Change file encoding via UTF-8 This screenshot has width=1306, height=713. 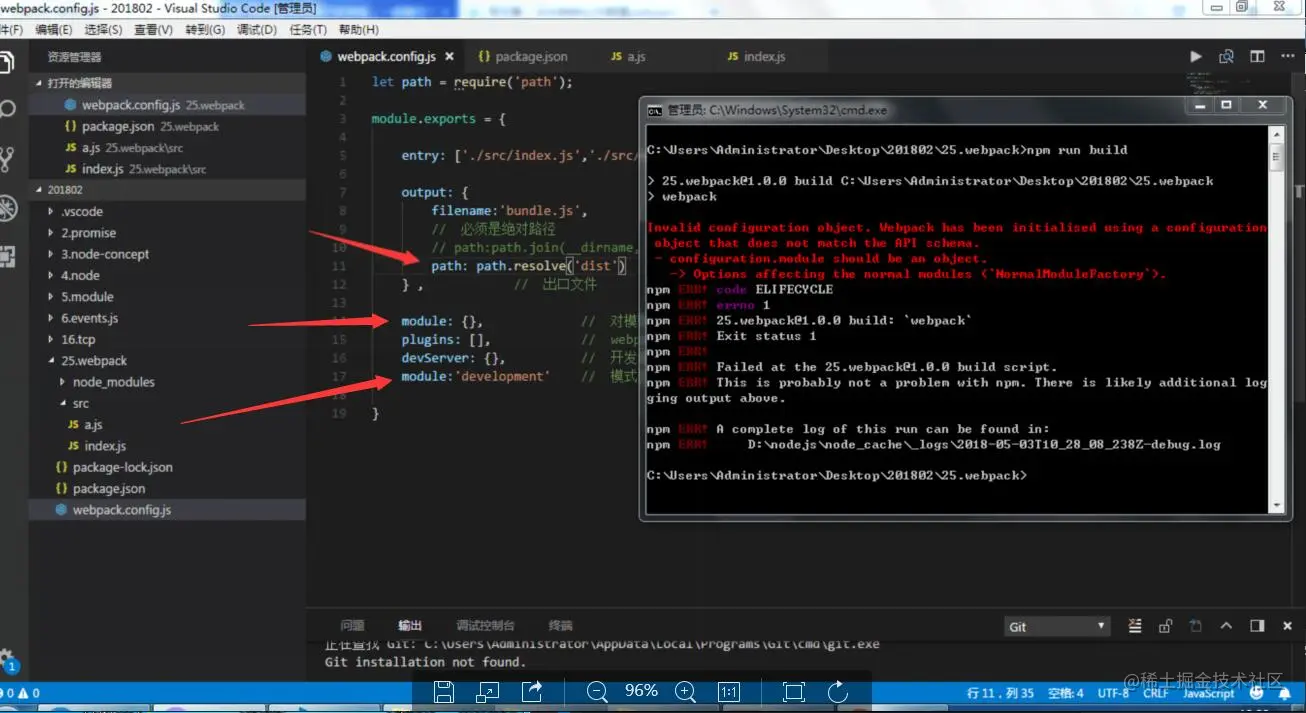coord(1113,693)
